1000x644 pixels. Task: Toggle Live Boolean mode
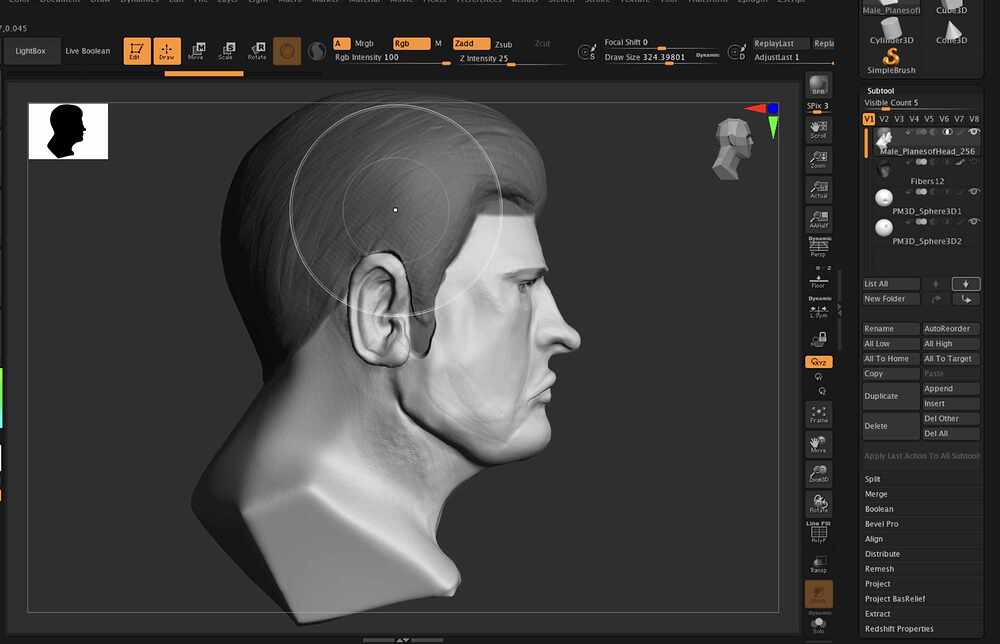(88, 51)
